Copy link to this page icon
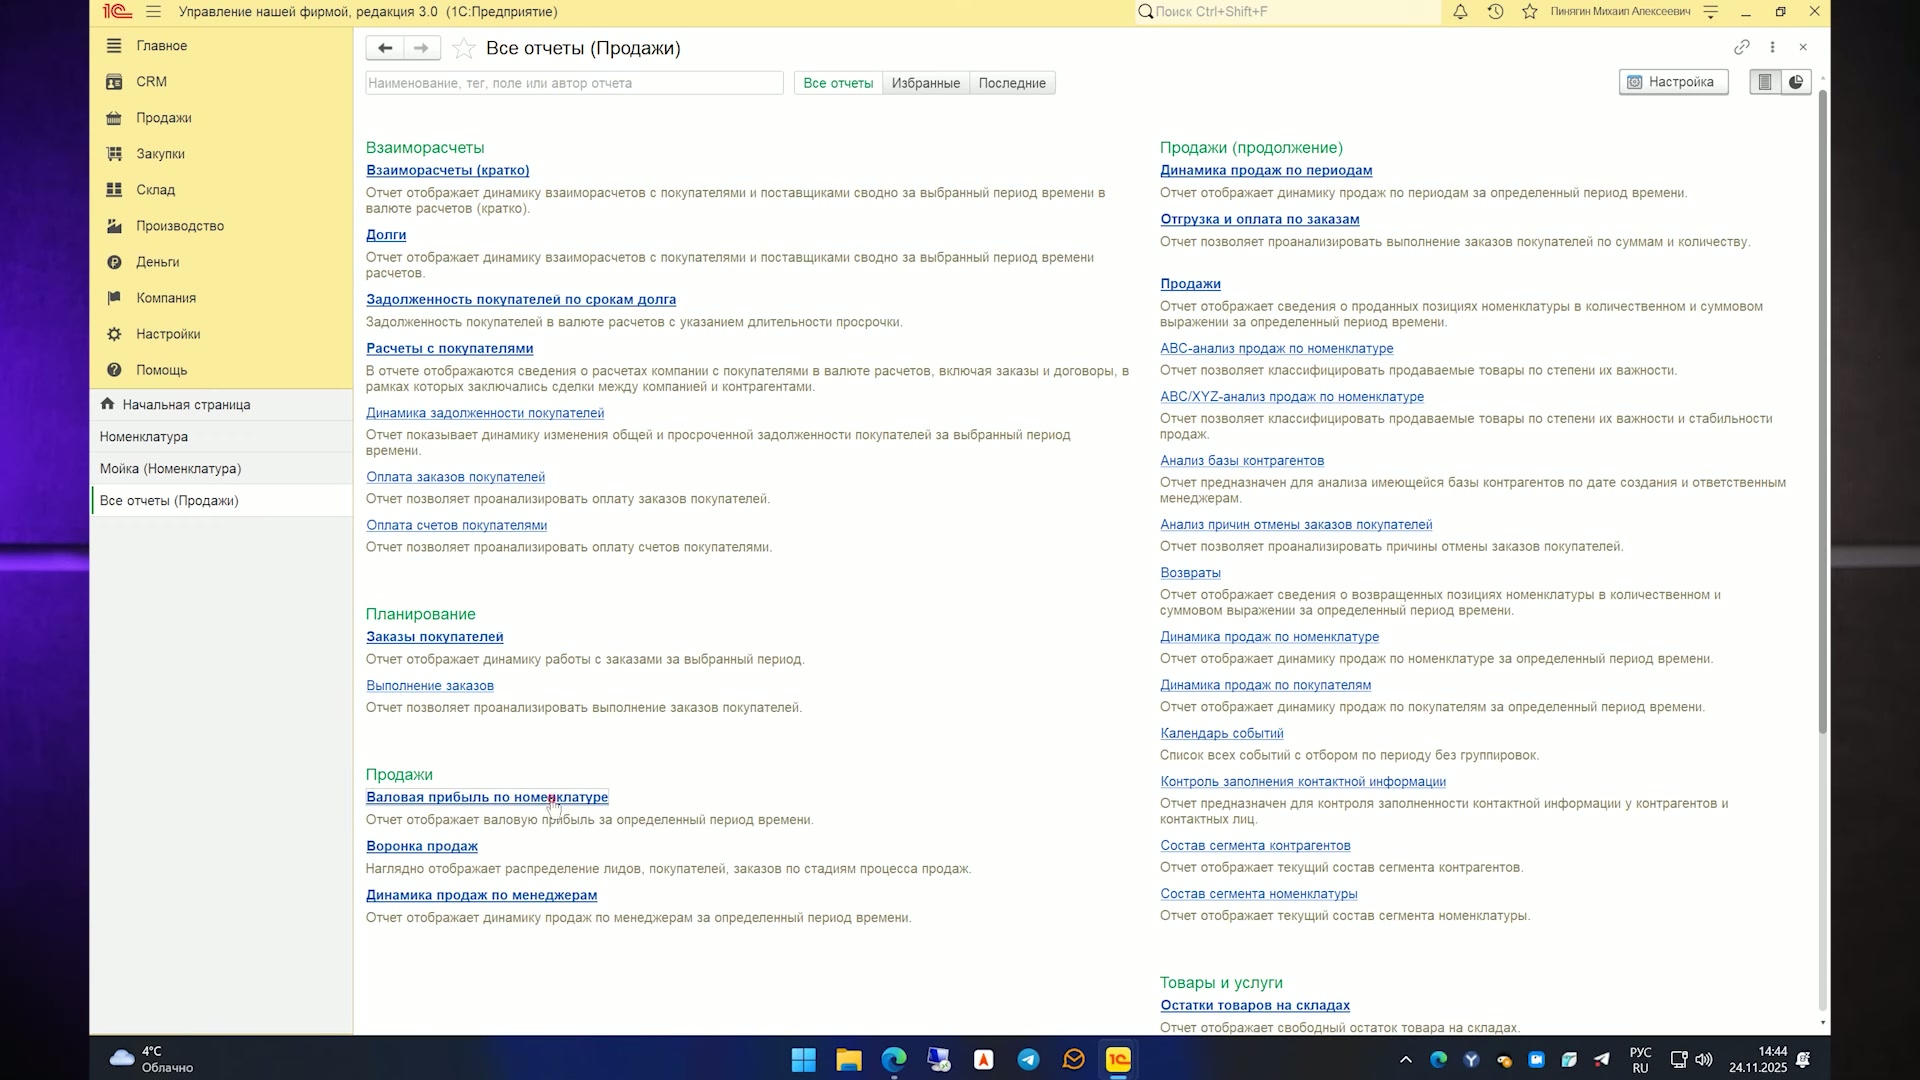Image resolution: width=1920 pixels, height=1080 pixels. (x=1742, y=47)
